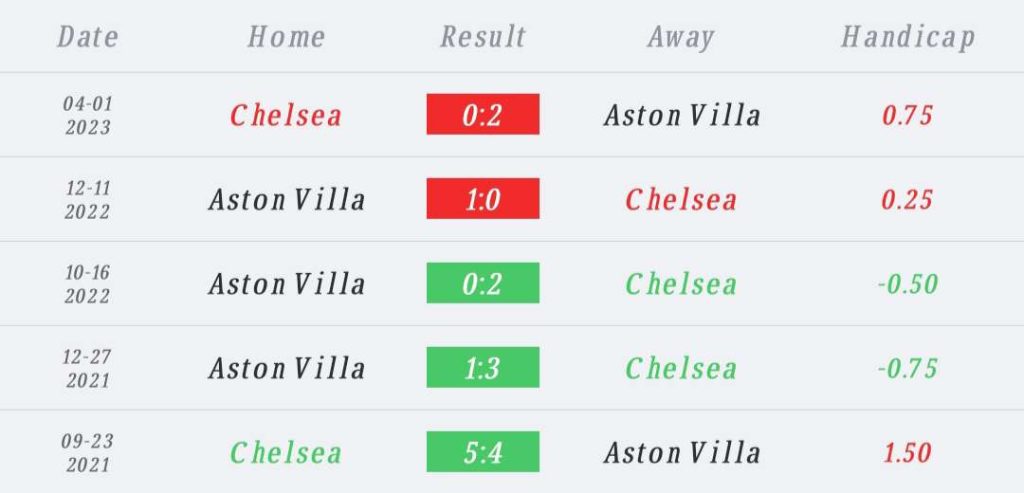Click the 0.75 red handicap value

(907, 116)
